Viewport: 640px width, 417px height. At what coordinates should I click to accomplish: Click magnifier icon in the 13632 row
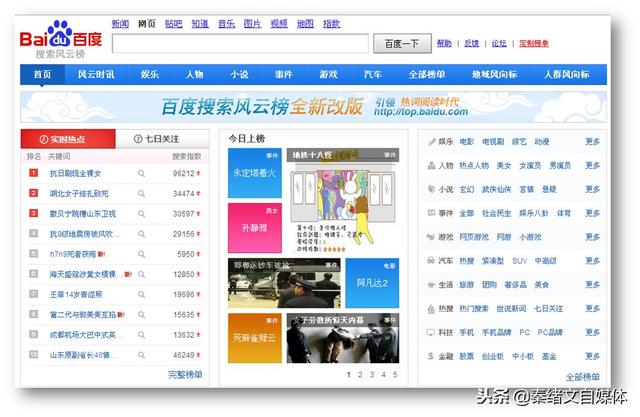pyautogui.click(x=141, y=335)
